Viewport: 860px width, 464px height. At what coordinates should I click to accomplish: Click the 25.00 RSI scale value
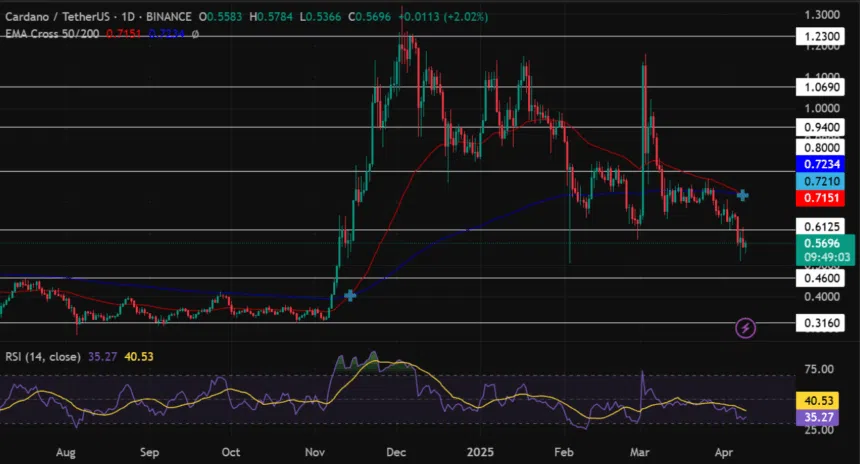(819, 431)
